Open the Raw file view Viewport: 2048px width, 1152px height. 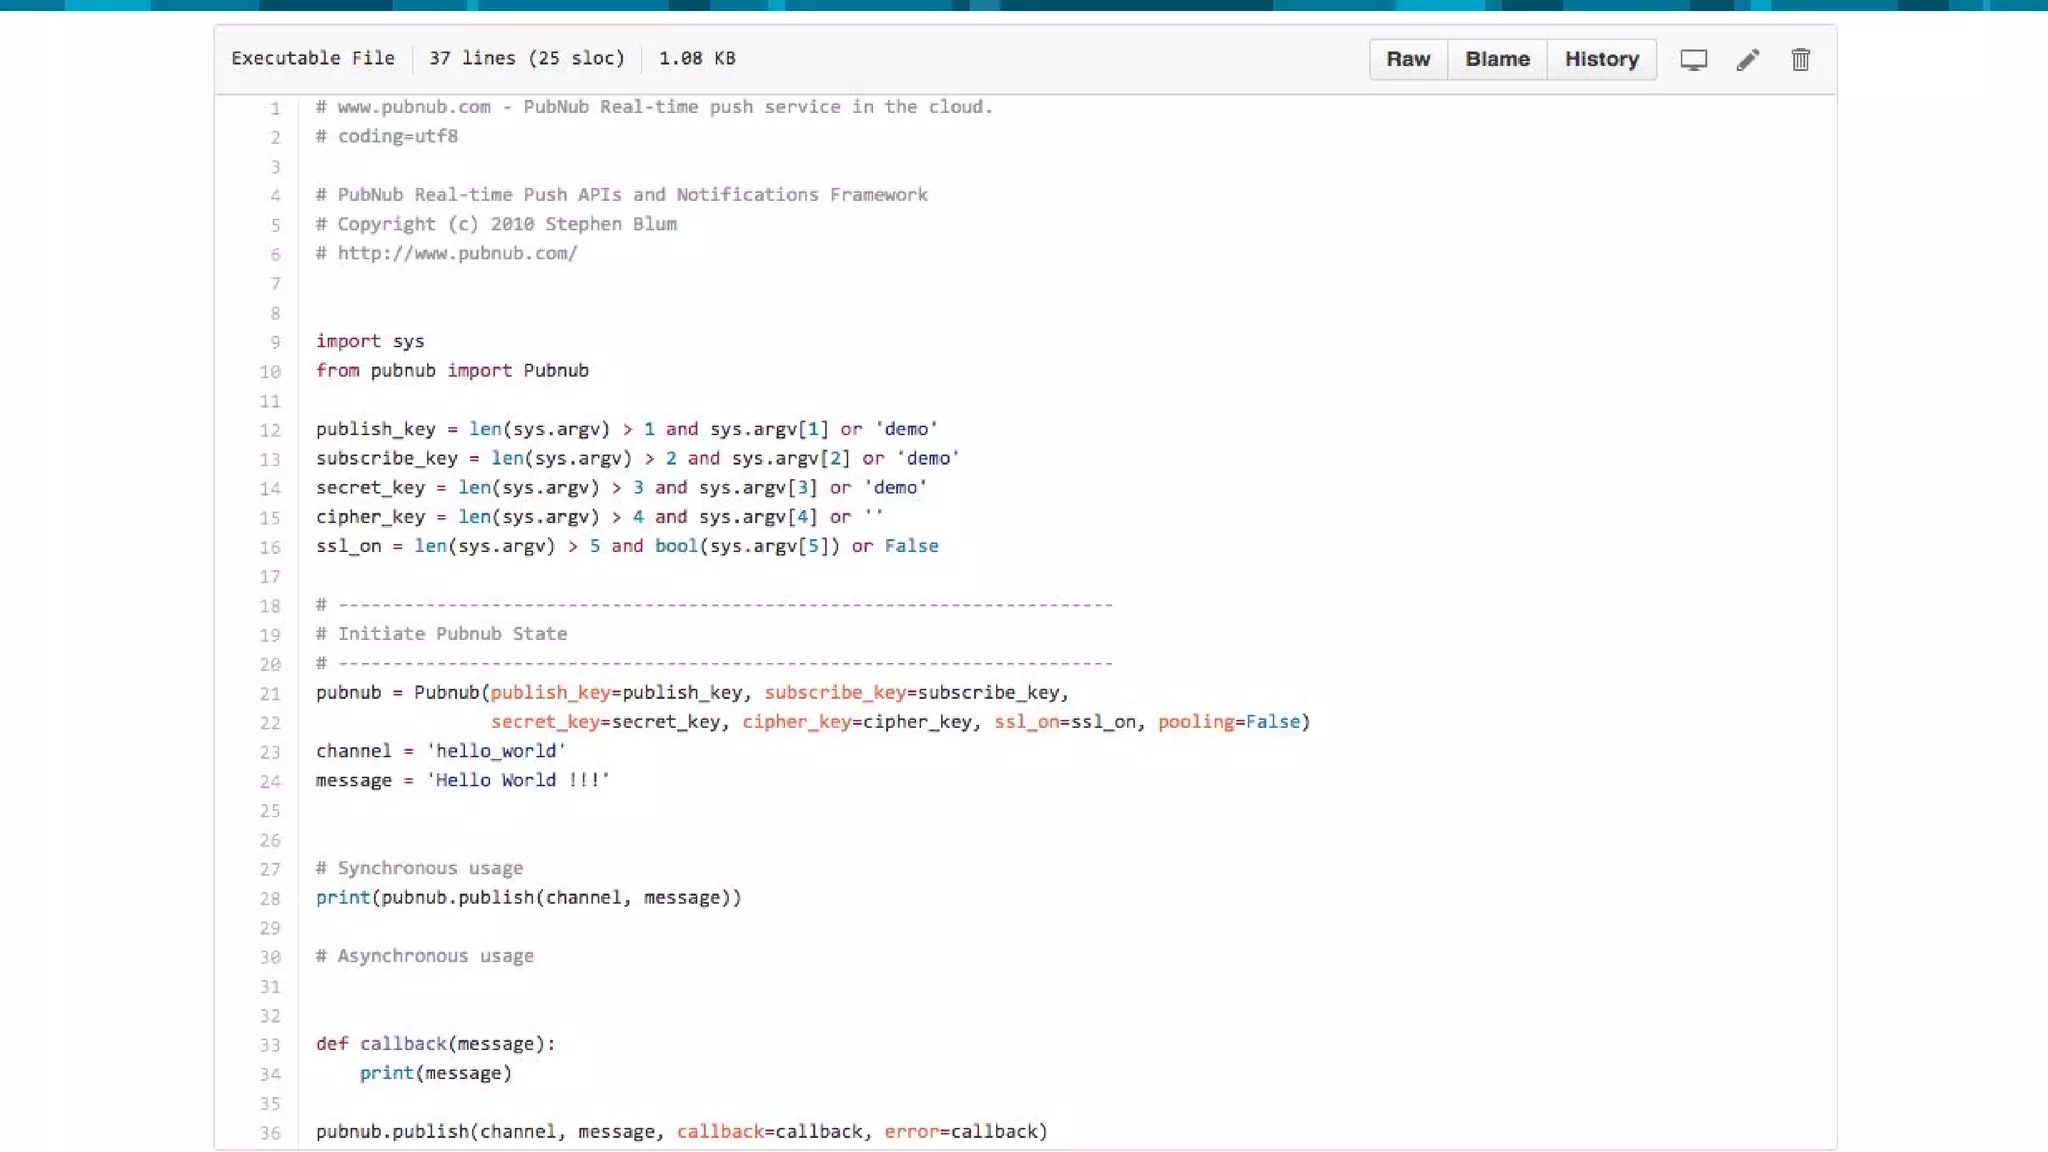(1407, 60)
